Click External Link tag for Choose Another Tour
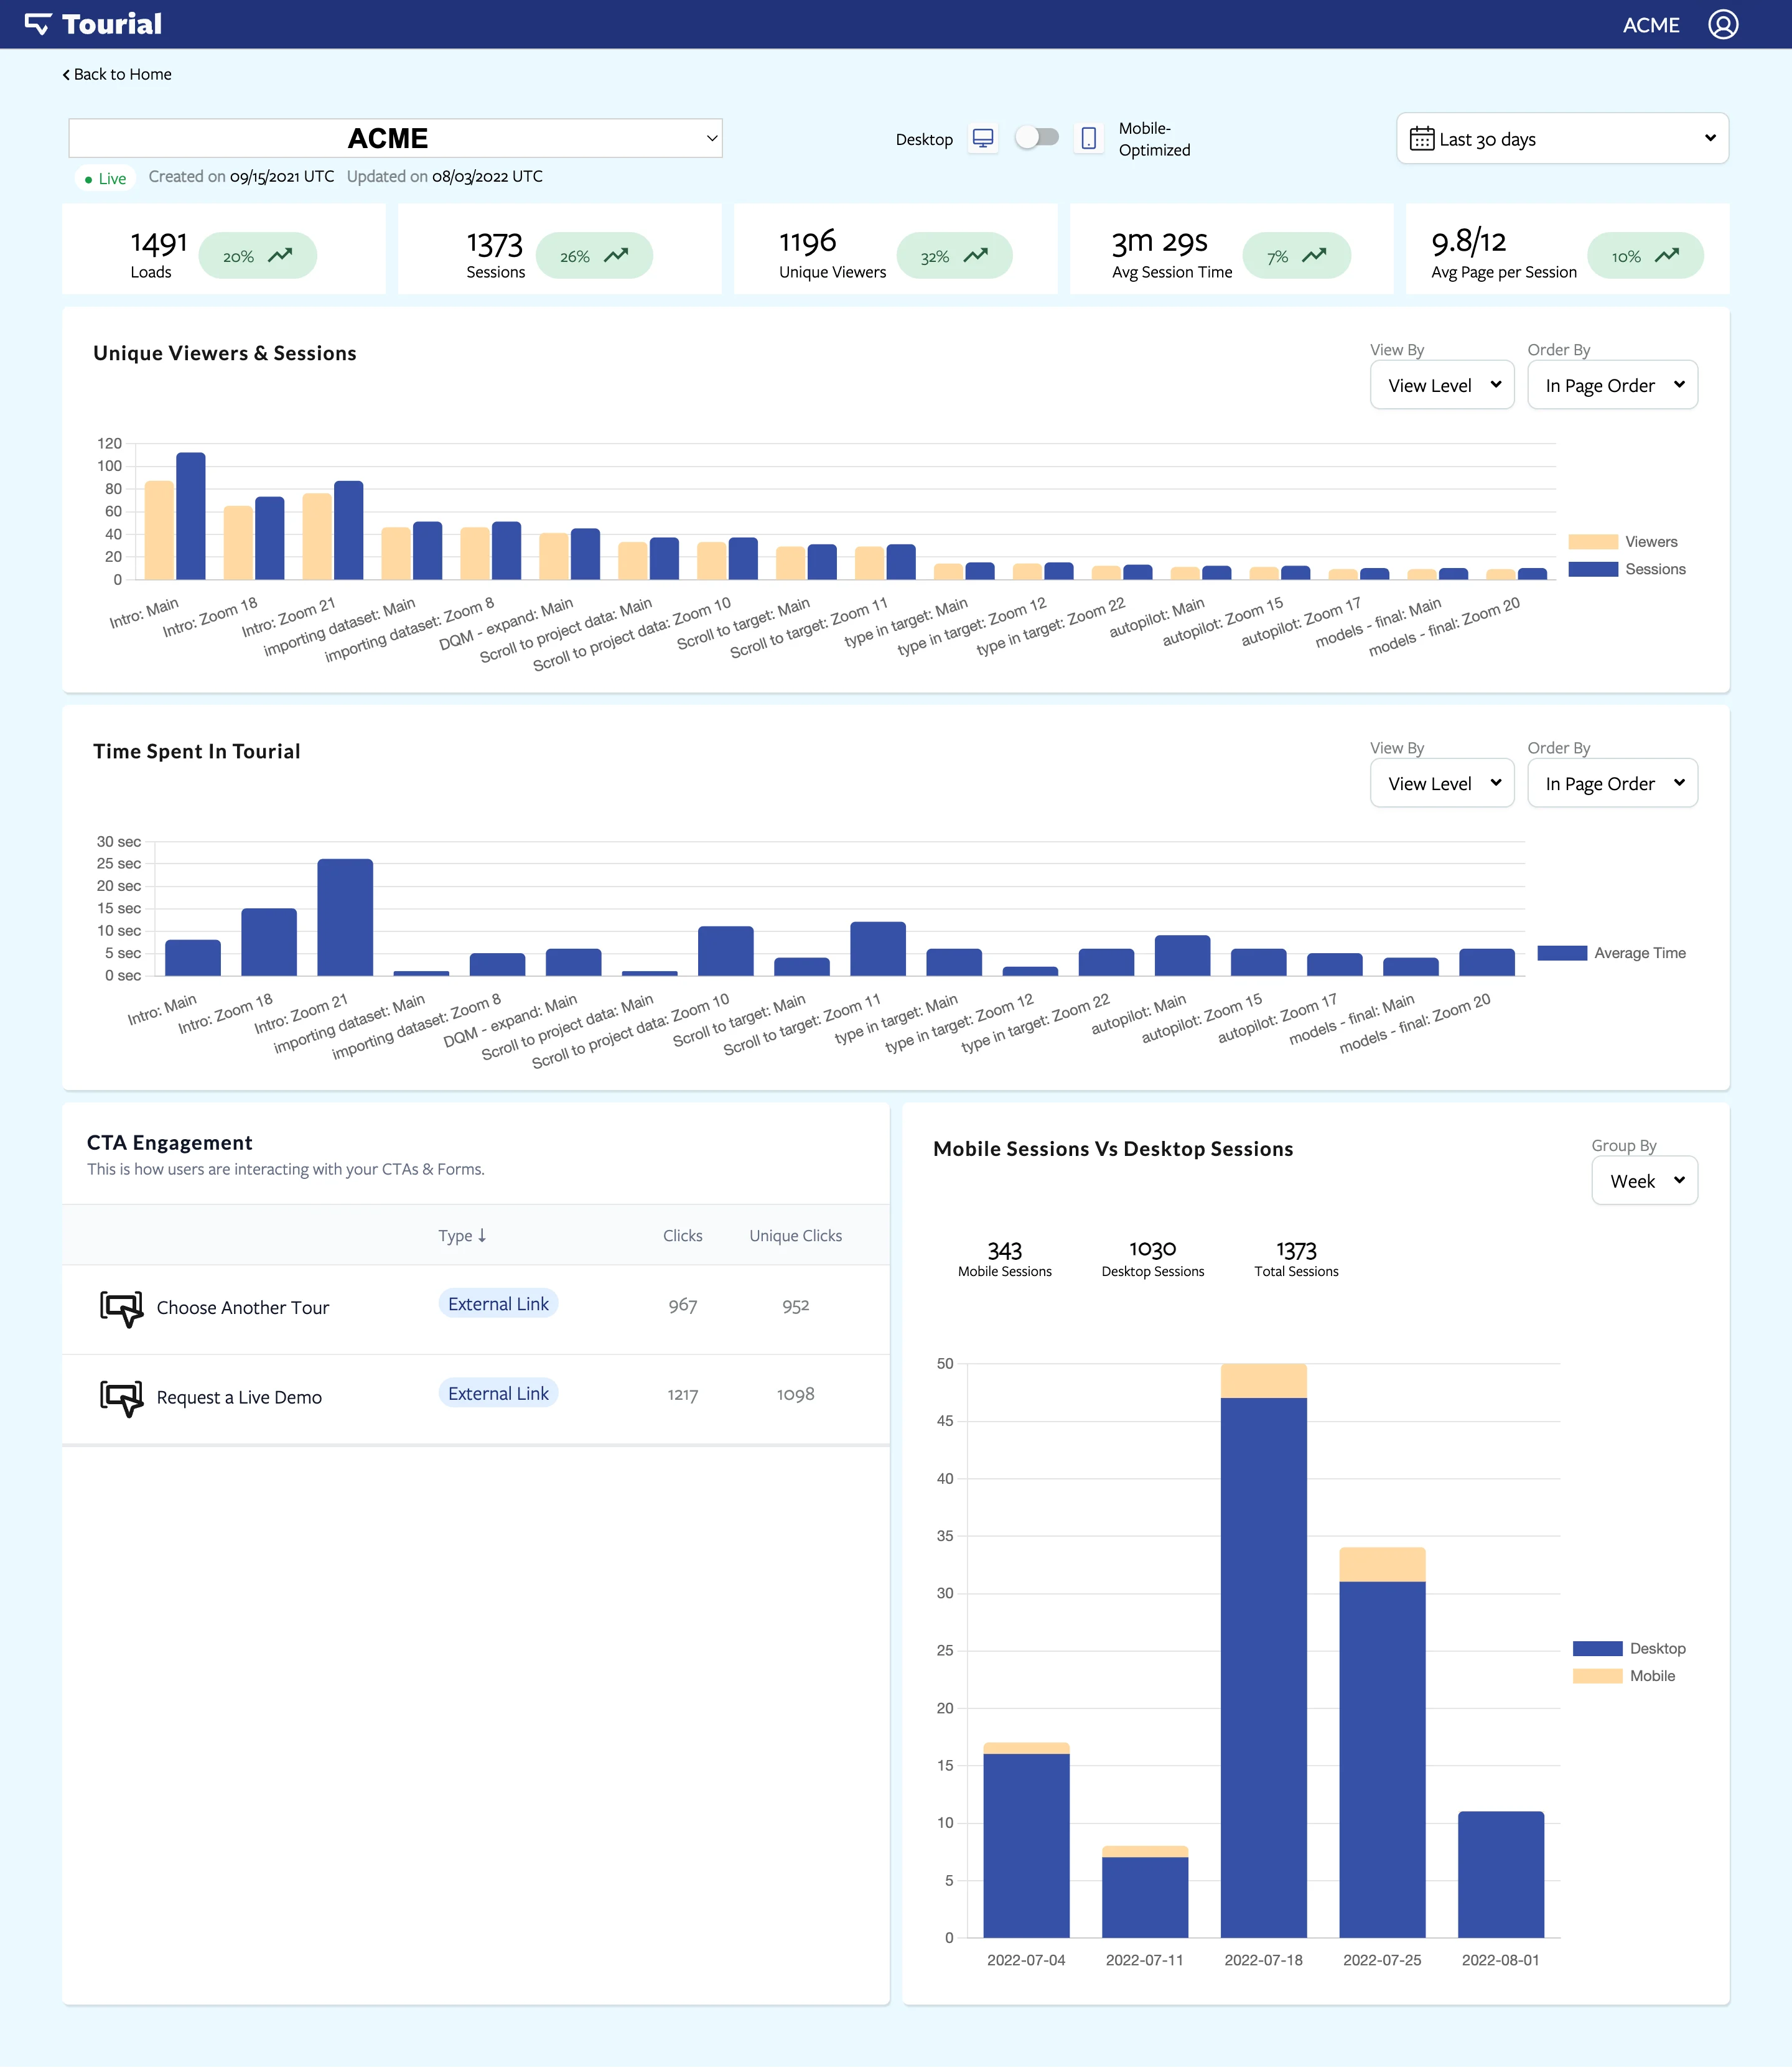The height and width of the screenshot is (2068, 1792). pos(498,1304)
